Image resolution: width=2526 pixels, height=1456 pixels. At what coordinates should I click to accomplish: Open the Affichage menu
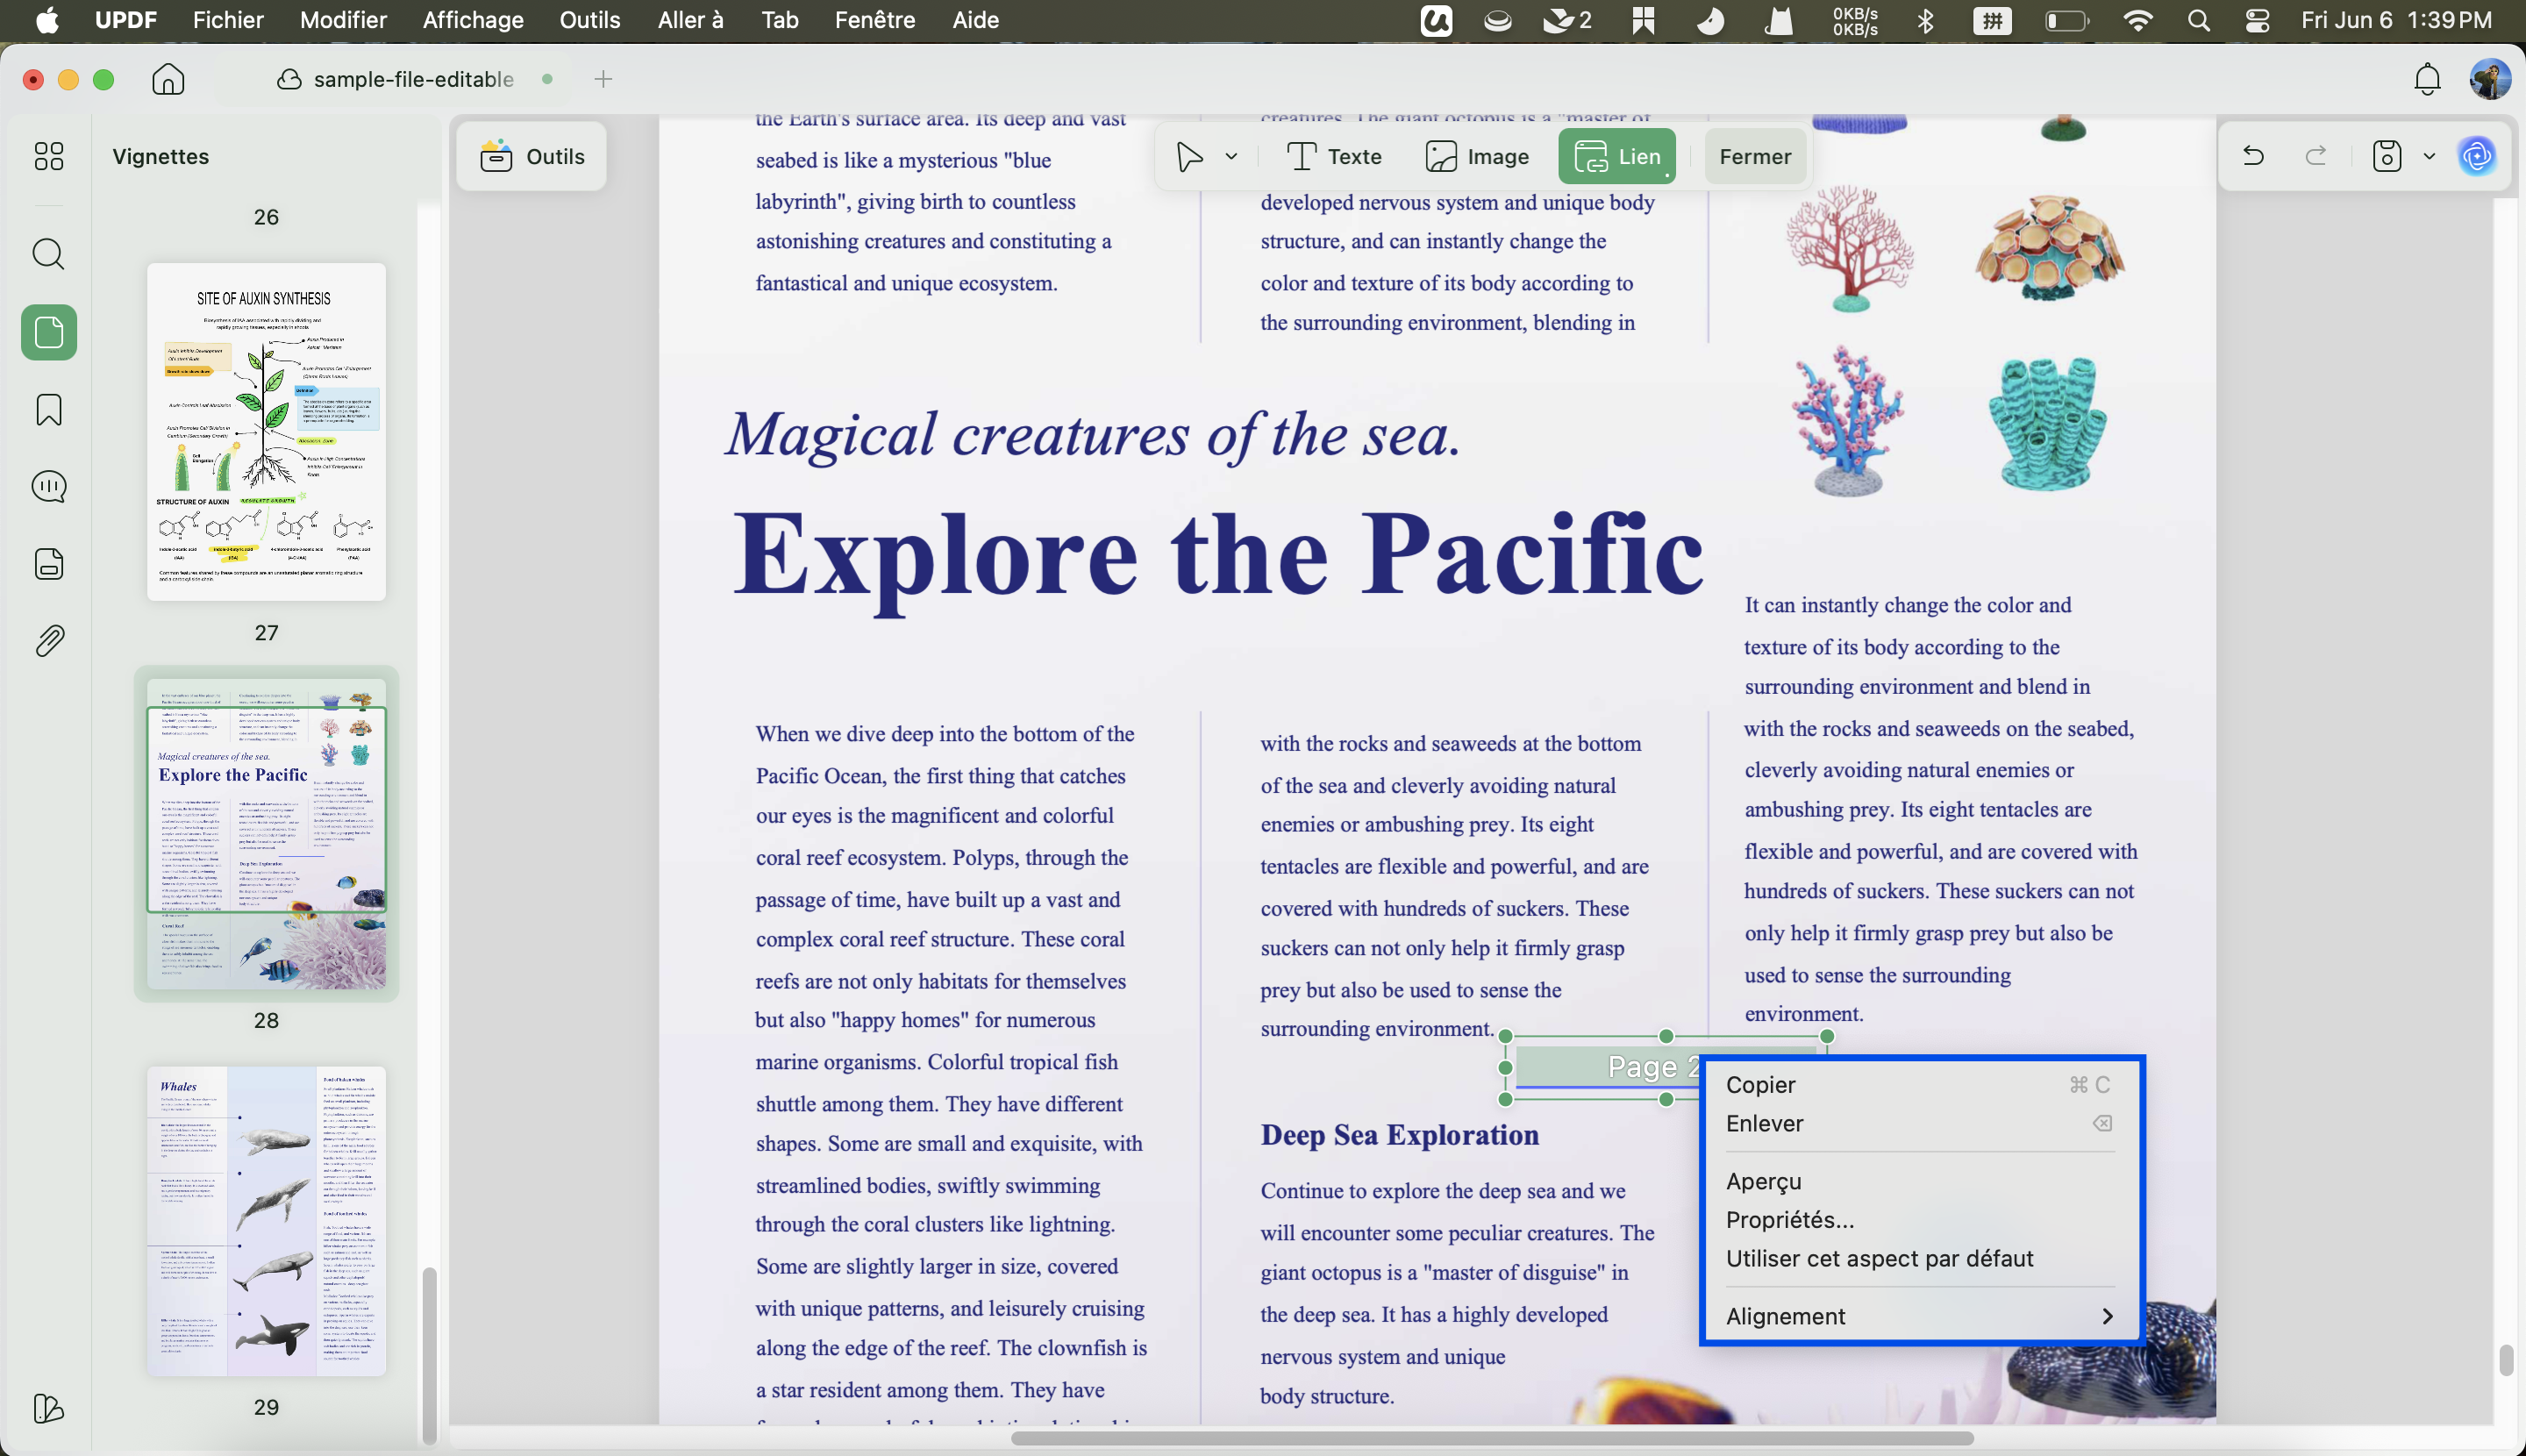pos(473,20)
